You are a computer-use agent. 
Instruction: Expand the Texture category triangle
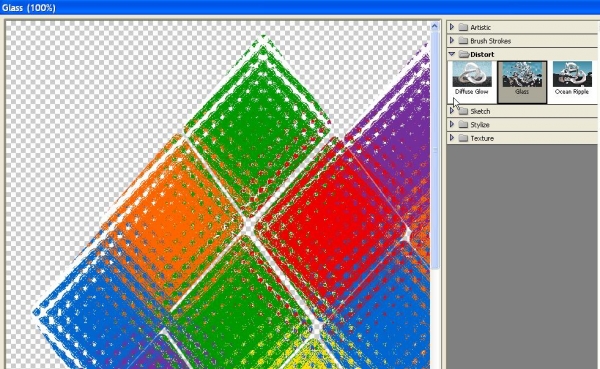click(452, 138)
